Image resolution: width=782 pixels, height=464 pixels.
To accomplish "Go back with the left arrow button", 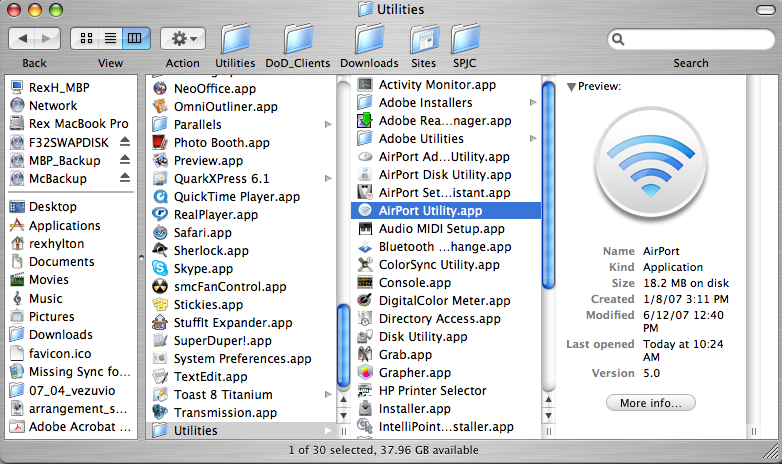I will (x=22, y=38).
